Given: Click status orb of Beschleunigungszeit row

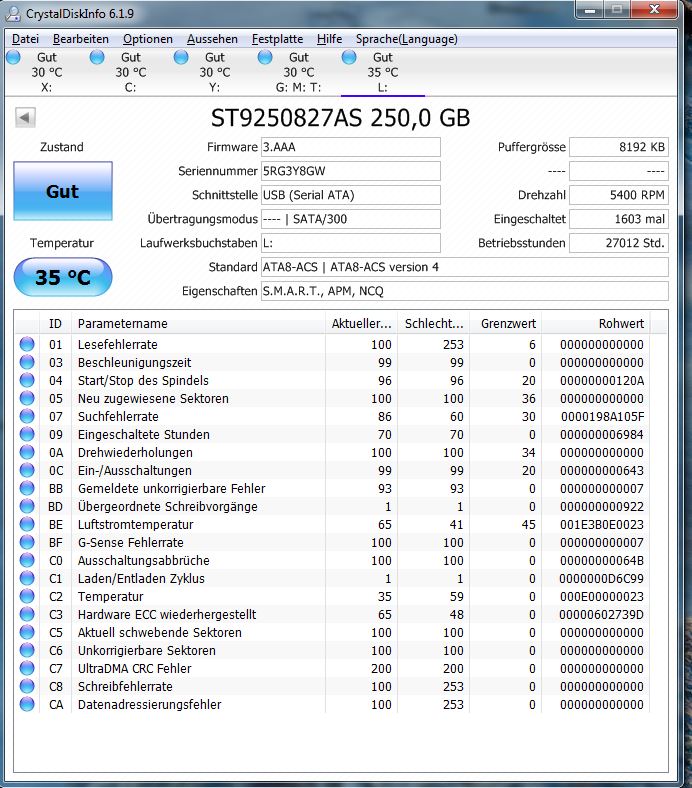Looking at the screenshot, I should click(27, 362).
